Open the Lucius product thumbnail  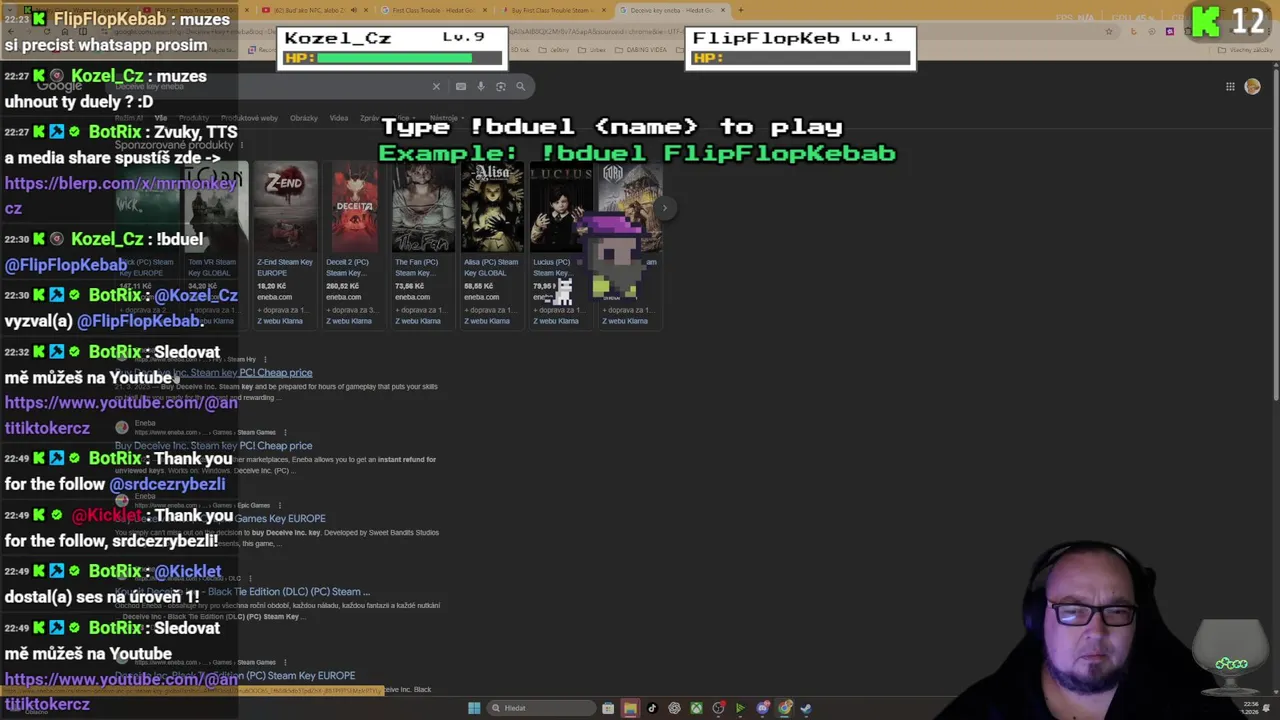(x=560, y=208)
